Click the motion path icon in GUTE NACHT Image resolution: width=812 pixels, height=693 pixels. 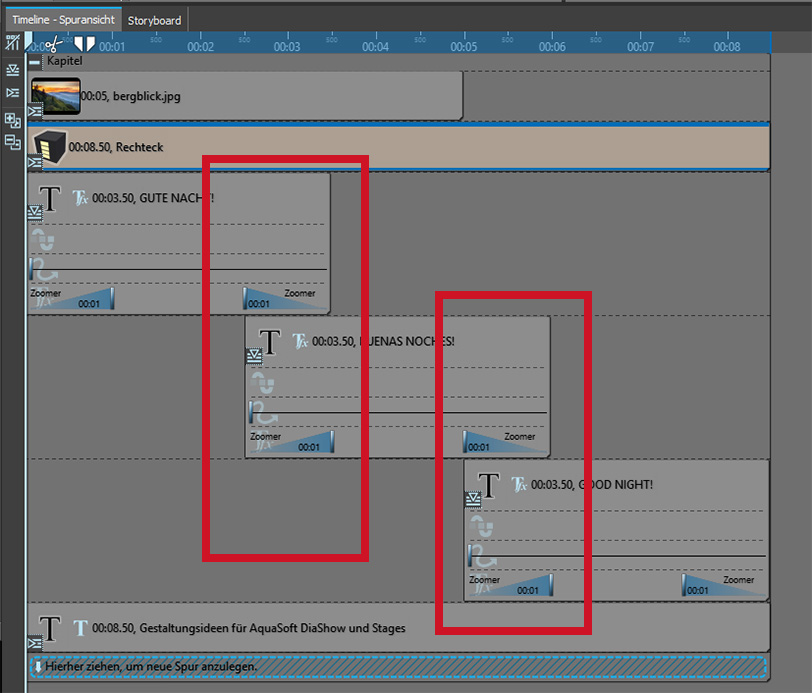click(44, 269)
